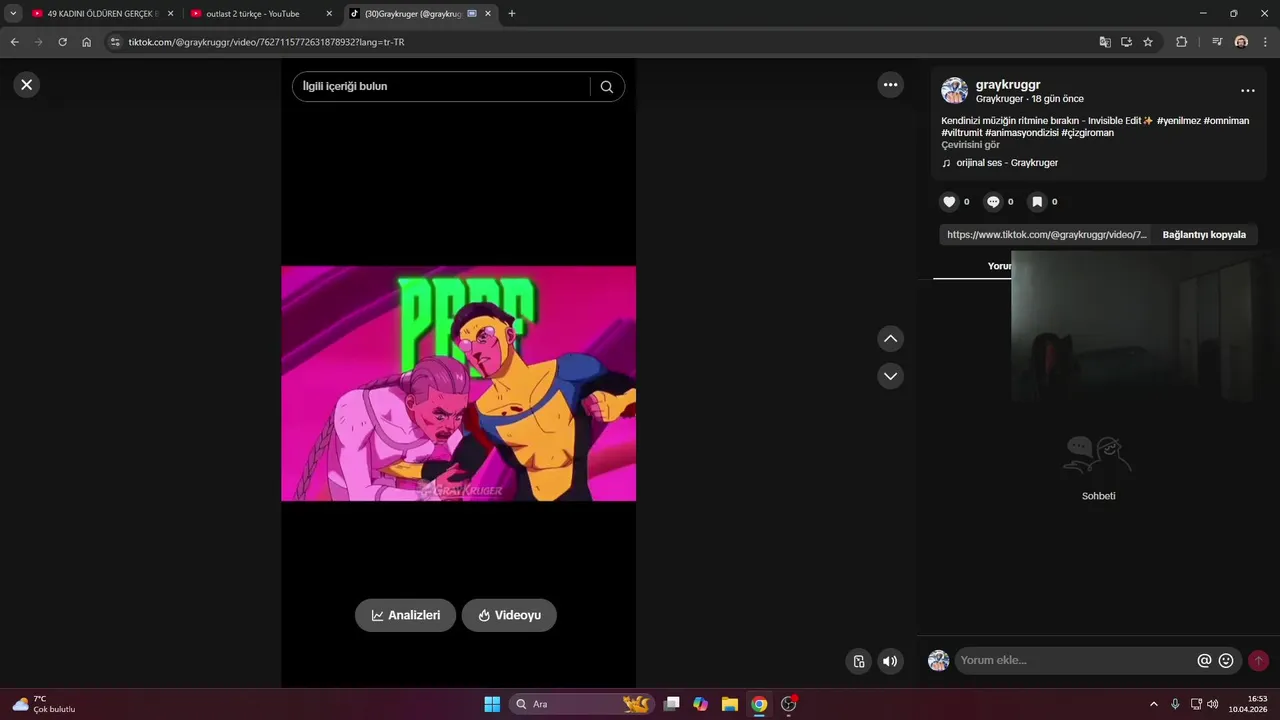
Task: Launch Copilot from taskbar
Action: (x=701, y=704)
